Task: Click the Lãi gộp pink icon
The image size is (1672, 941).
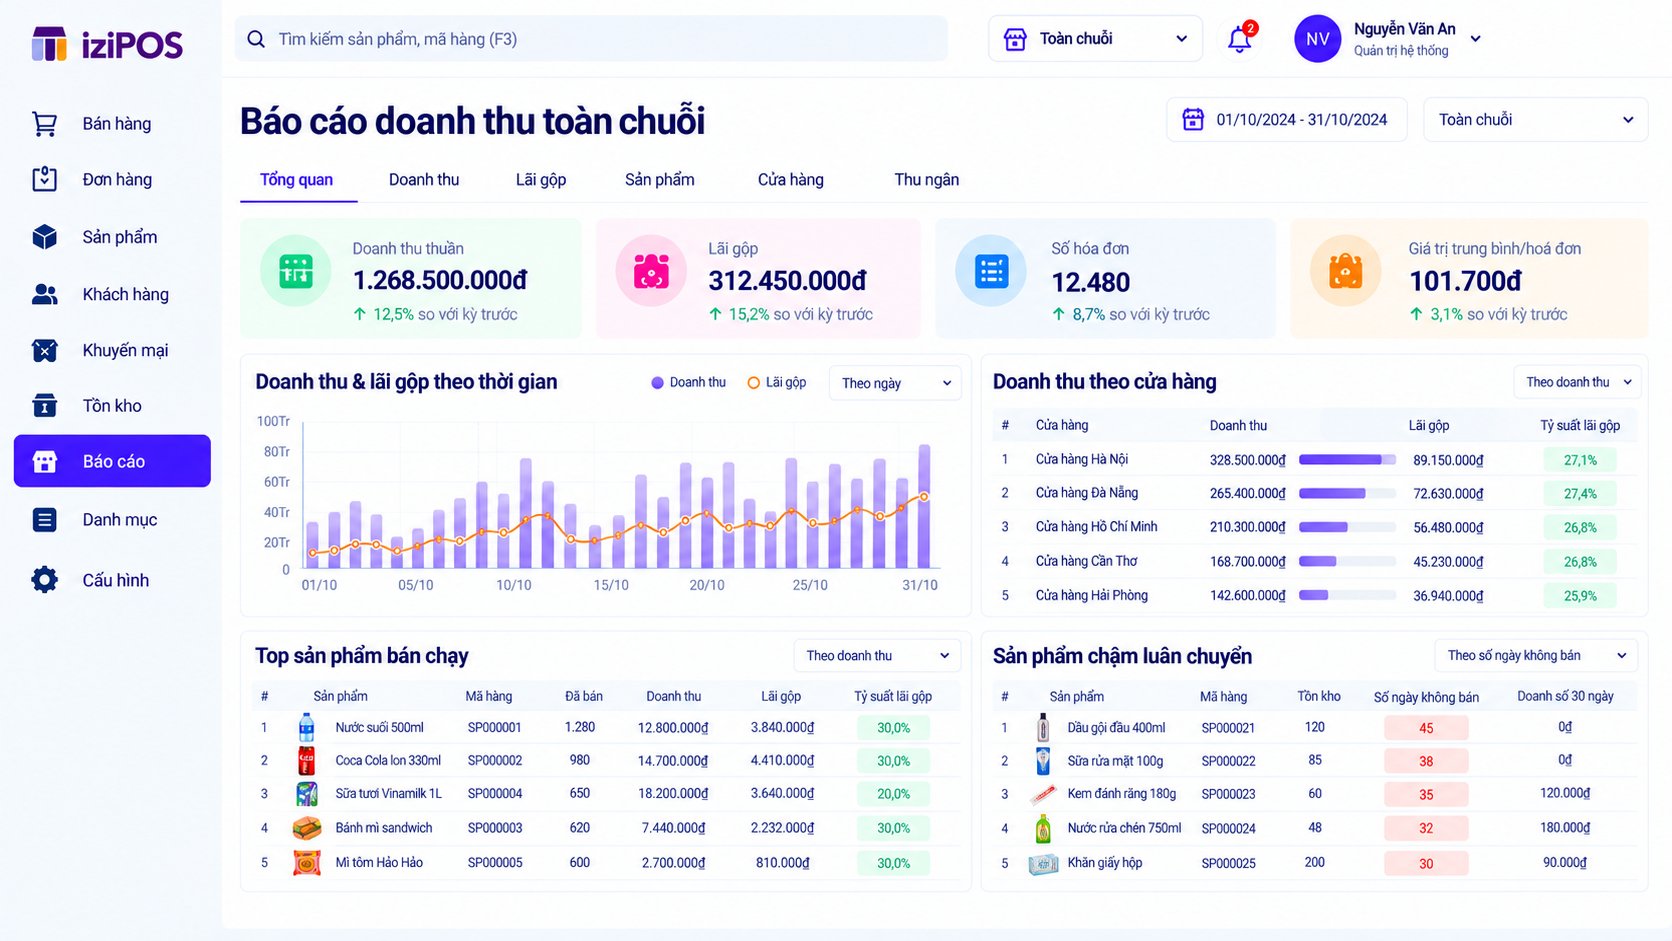Action: [x=651, y=271]
